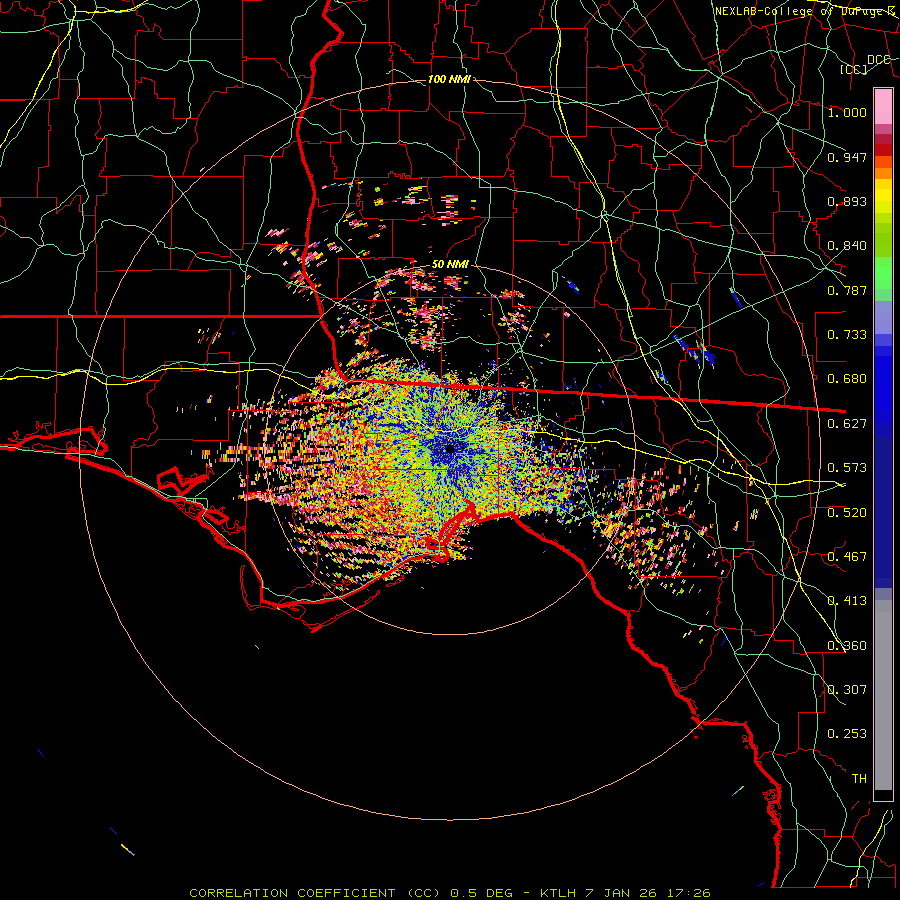Click the 100 NMI range ring label
Screen dimensions: 900x900
449,79
